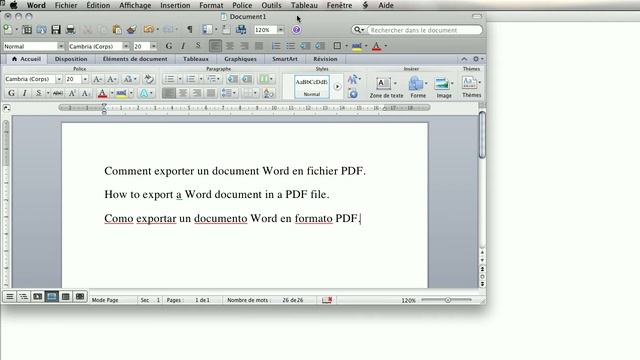Open the Apple menu
This screenshot has height=360, width=640.
[13, 5]
